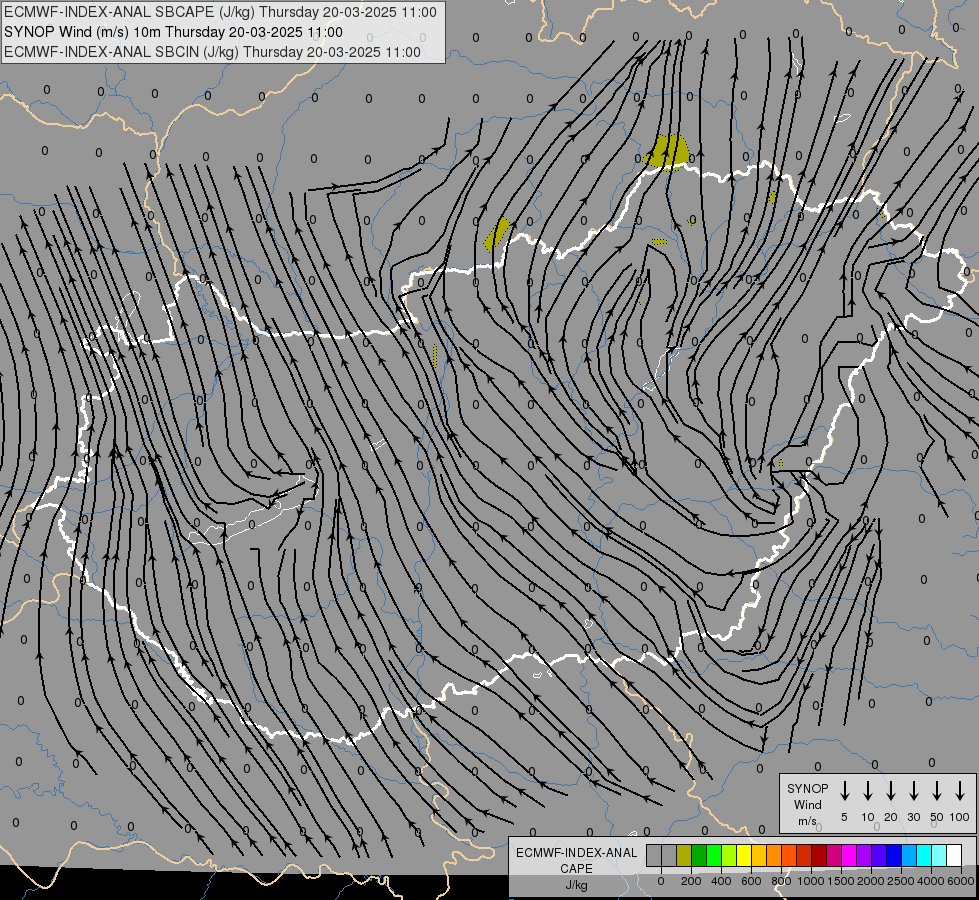Image resolution: width=979 pixels, height=900 pixels.
Task: Pick the pure yellow CAPE legend swatch
Action: point(744,856)
